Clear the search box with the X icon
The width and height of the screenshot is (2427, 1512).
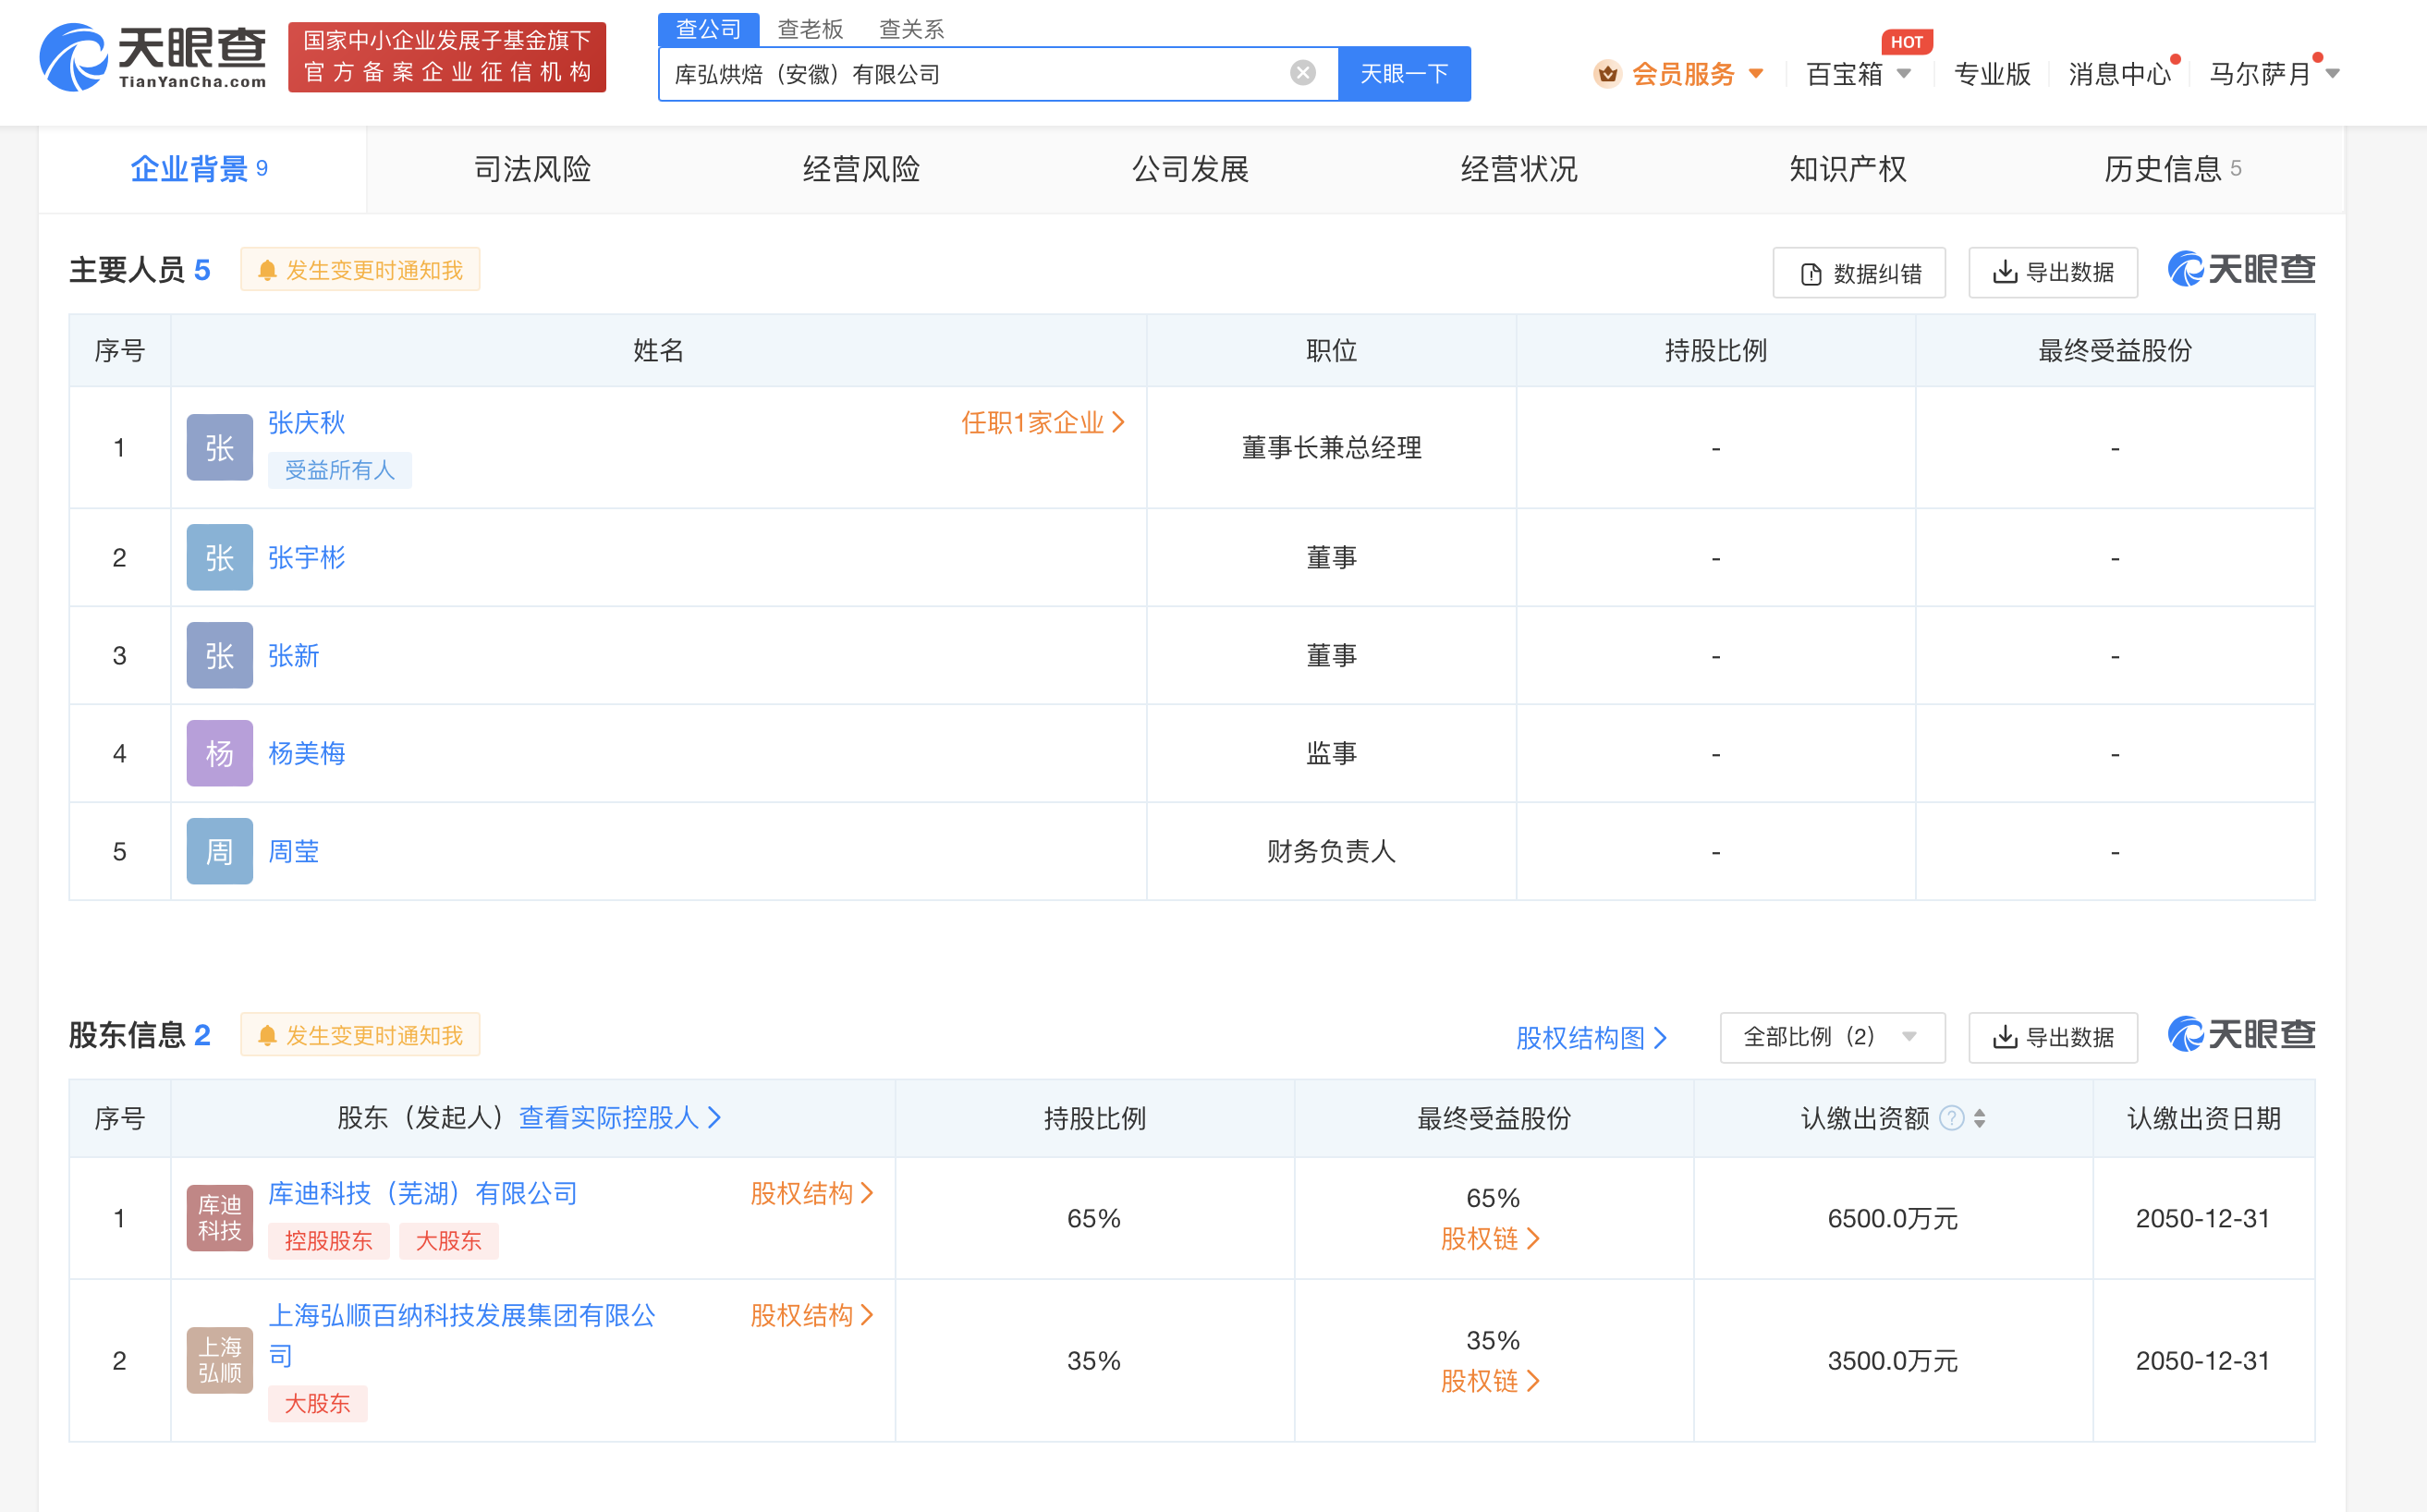(x=1302, y=73)
